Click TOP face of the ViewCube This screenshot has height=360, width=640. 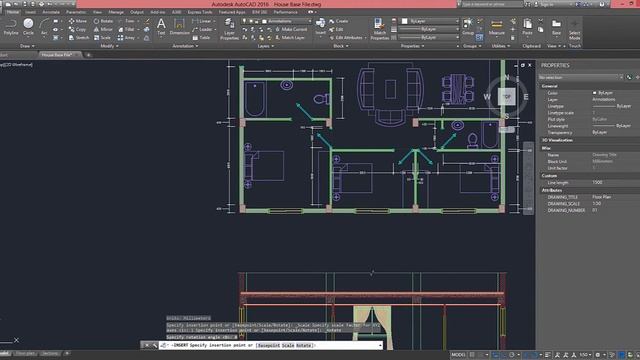pyautogui.click(x=507, y=97)
